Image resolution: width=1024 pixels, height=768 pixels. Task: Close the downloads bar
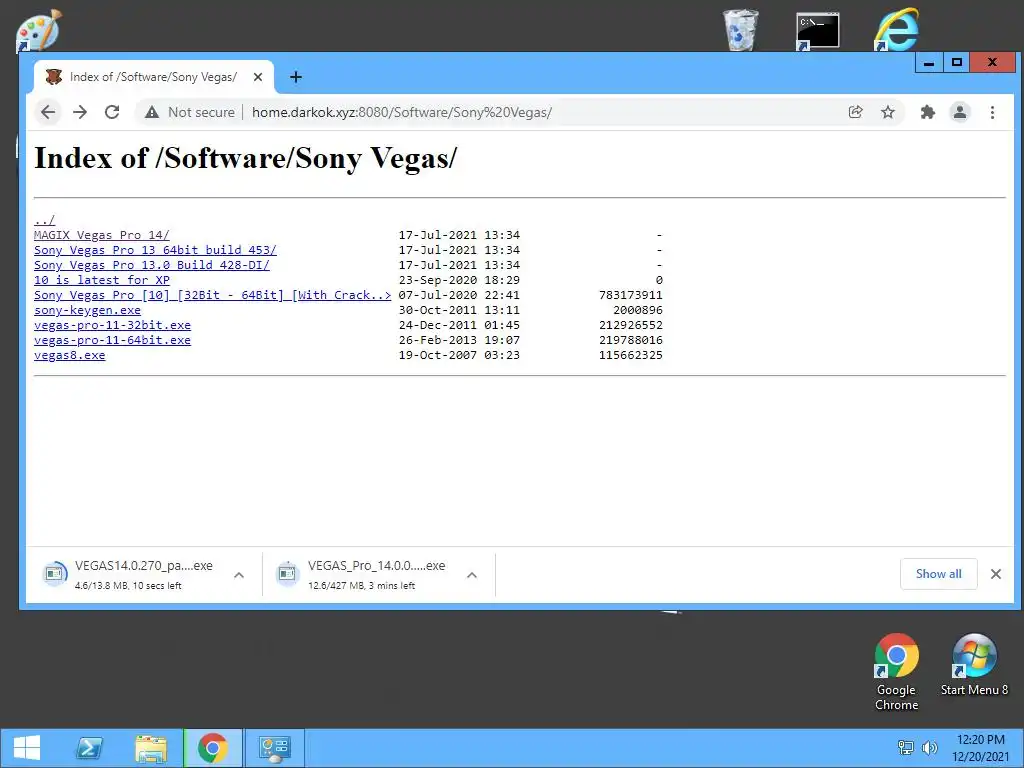click(995, 574)
